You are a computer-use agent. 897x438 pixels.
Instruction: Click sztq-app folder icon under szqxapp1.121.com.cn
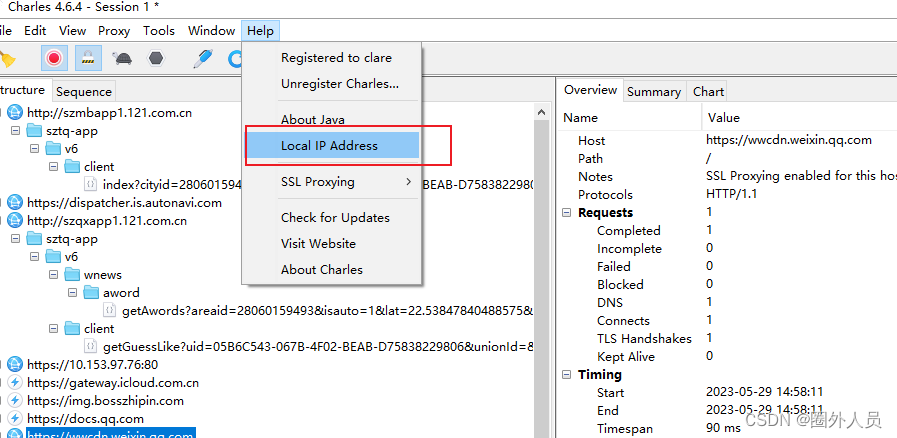click(34, 238)
